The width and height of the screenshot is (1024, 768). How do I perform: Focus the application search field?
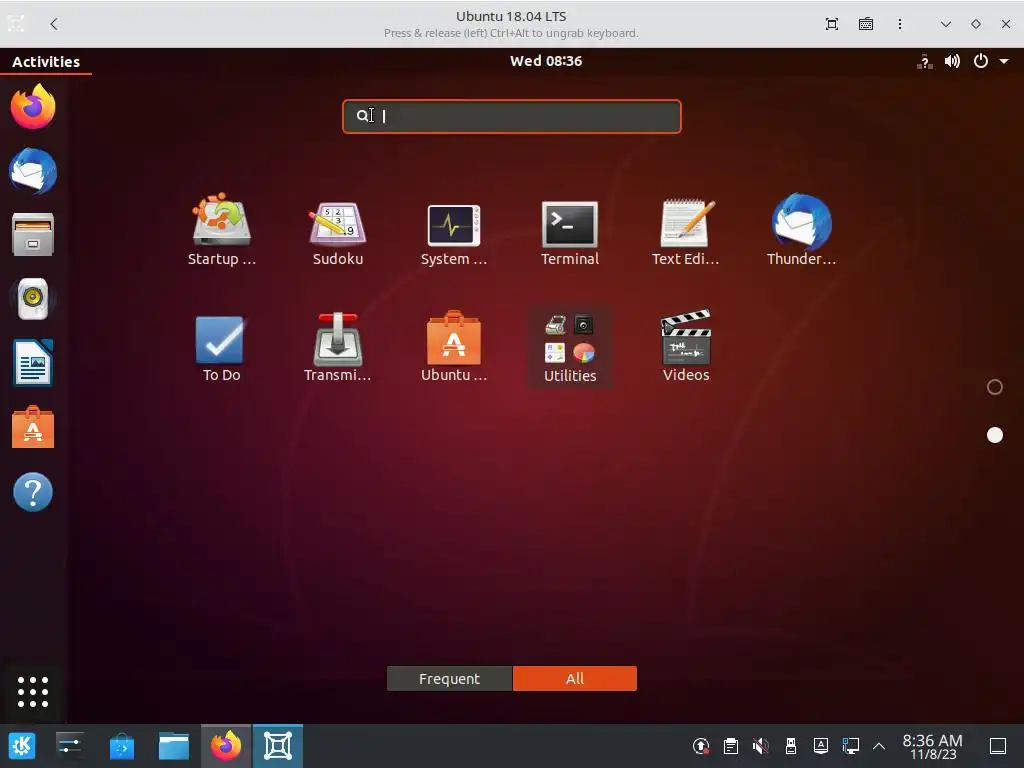pos(511,116)
